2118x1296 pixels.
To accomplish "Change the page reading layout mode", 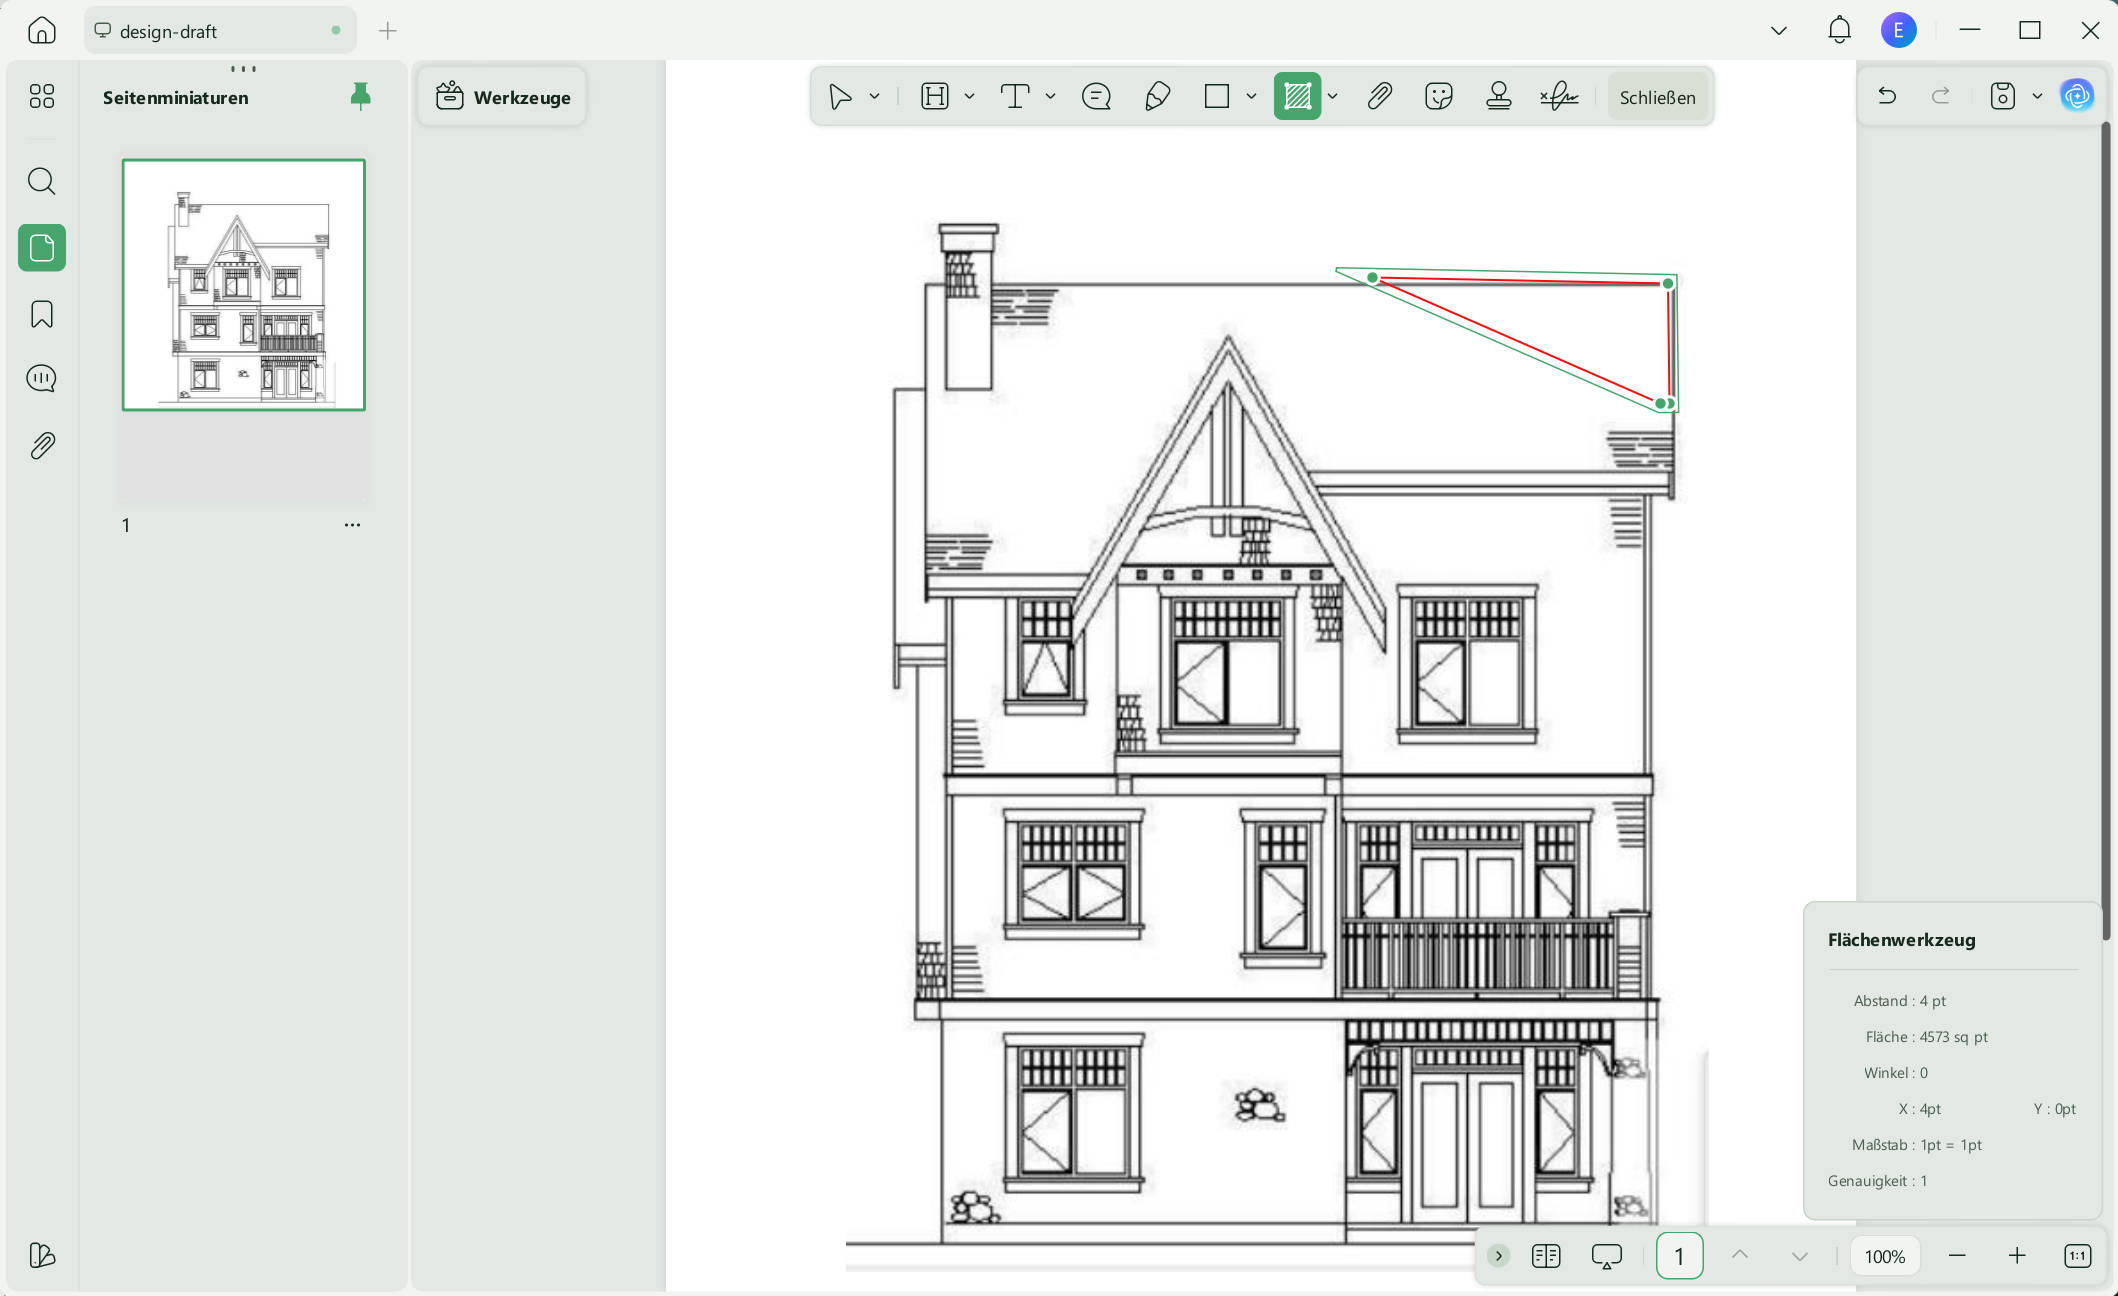I will point(1546,1256).
